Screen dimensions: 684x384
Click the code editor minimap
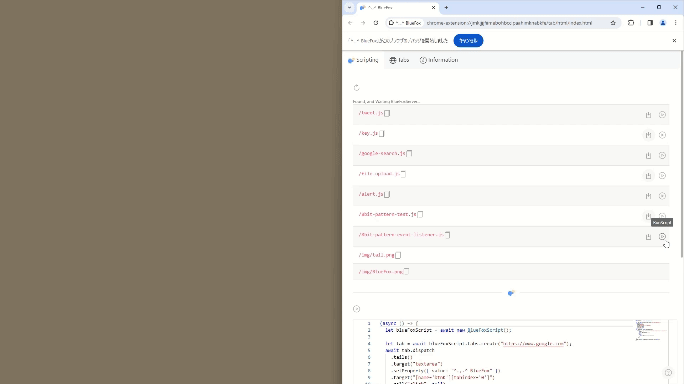651,330
